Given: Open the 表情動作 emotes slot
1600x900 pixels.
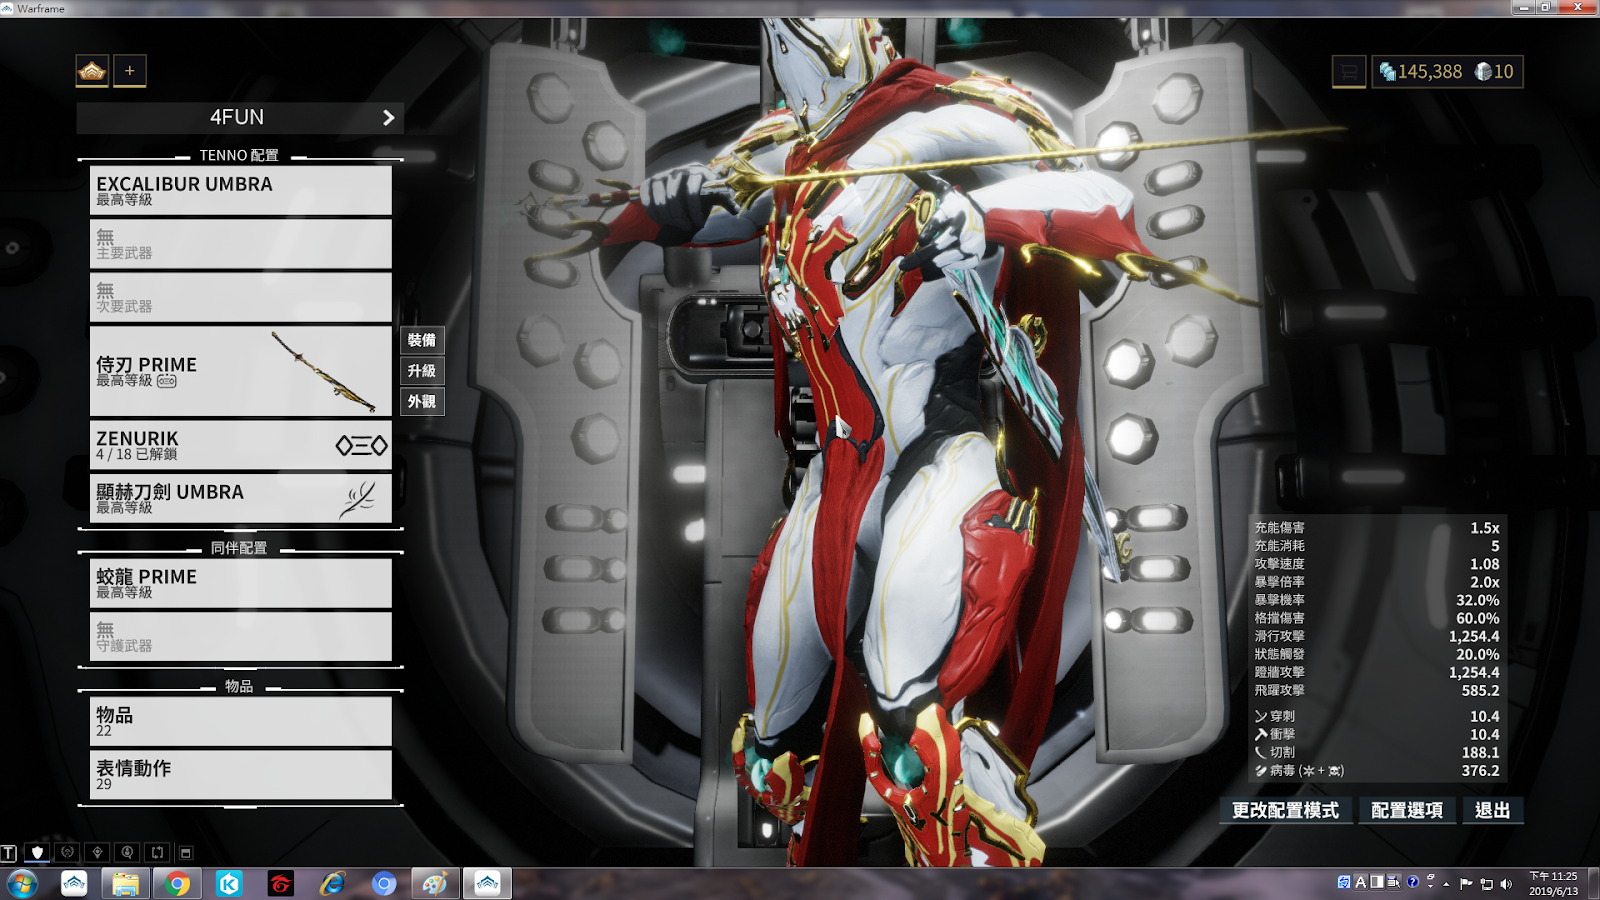Looking at the screenshot, I should (x=240, y=775).
